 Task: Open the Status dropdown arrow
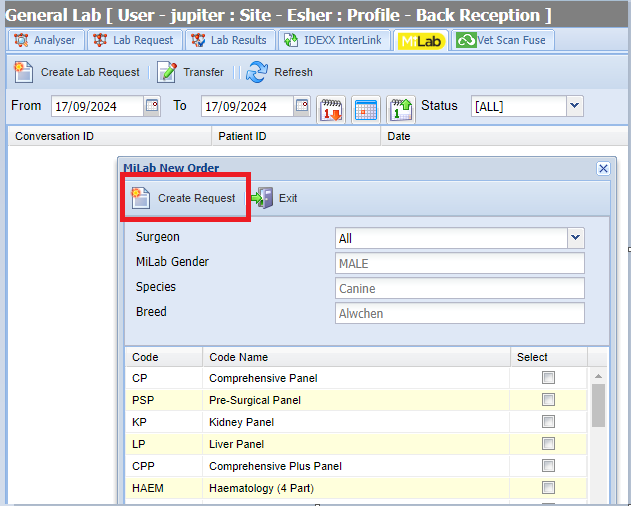click(x=575, y=106)
